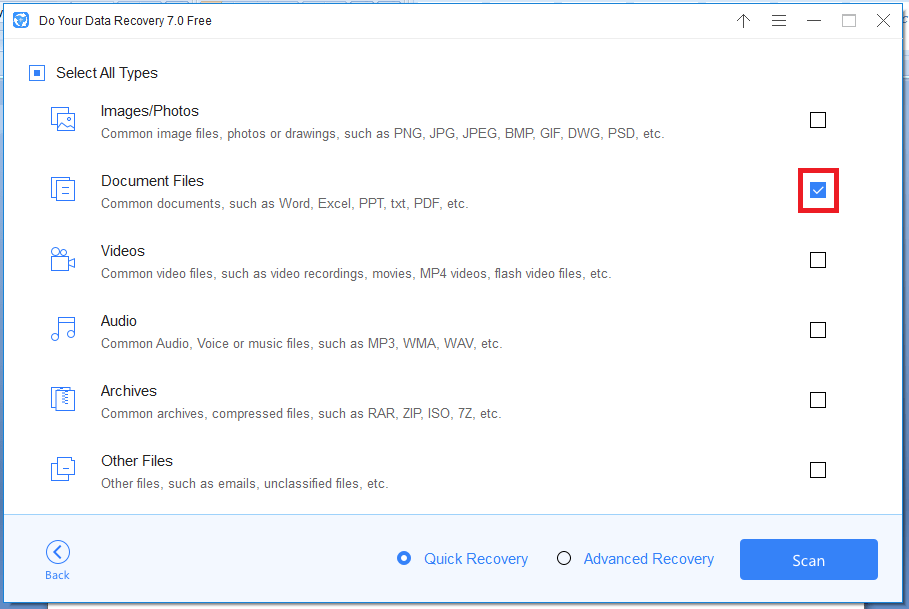
Task: Enable the Other Files checkbox
Action: [x=817, y=470]
